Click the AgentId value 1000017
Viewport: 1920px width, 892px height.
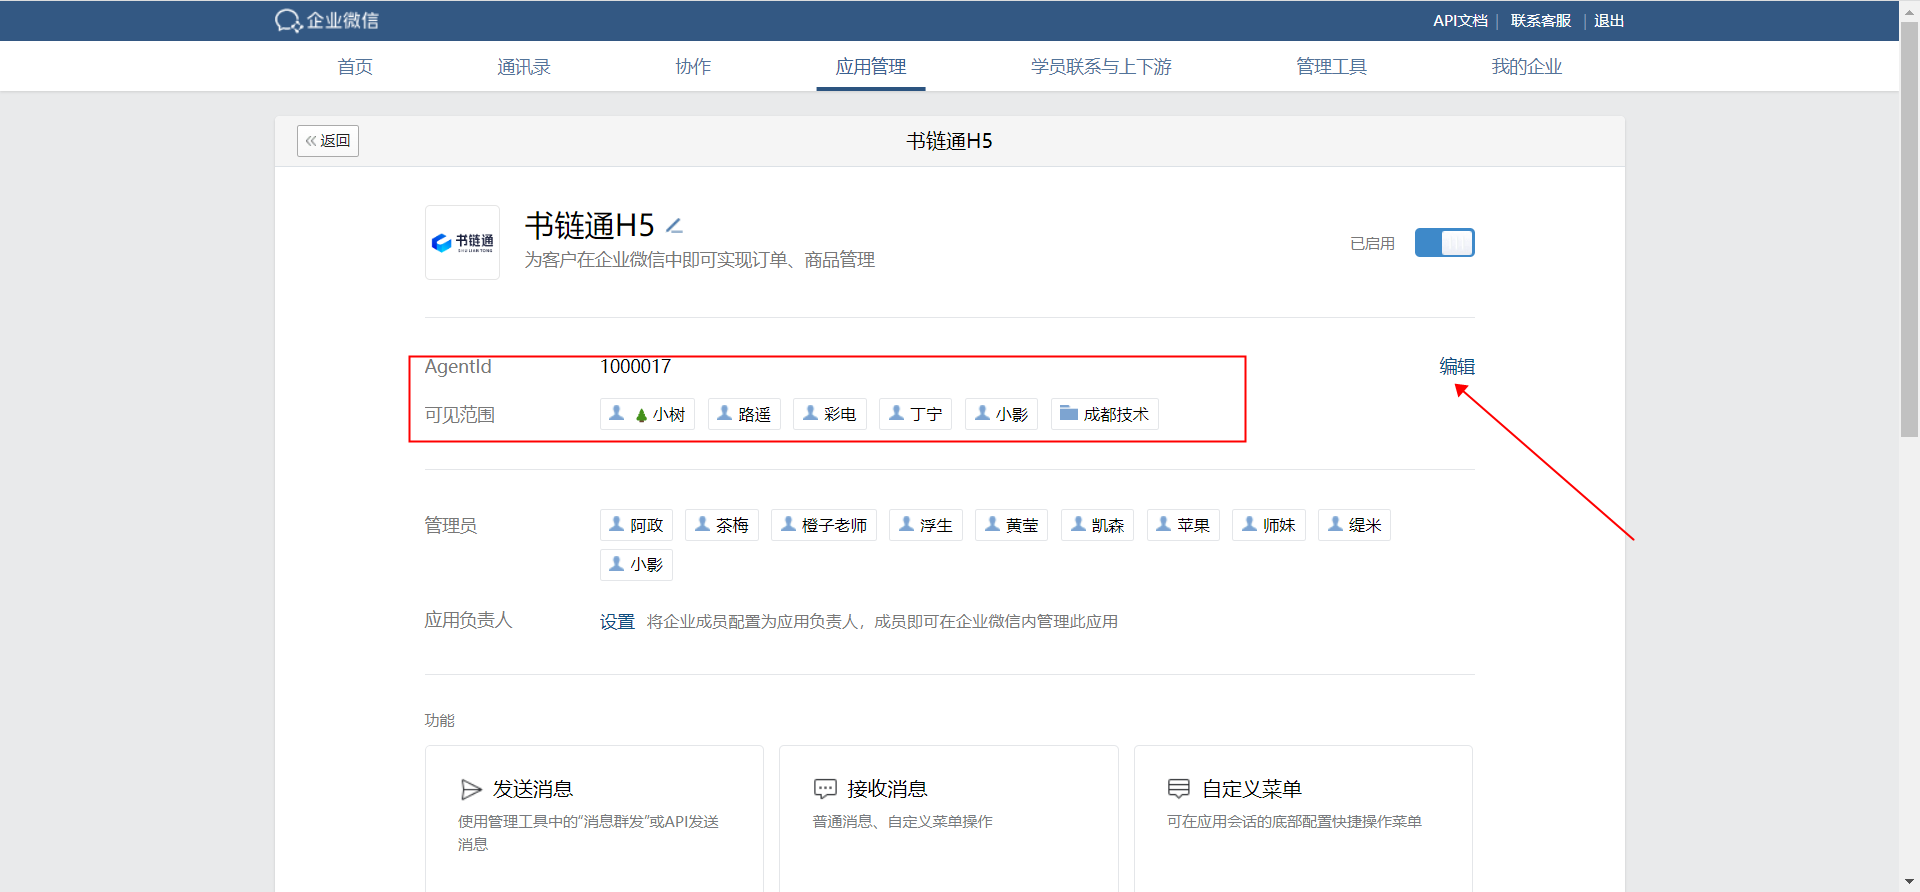[635, 367]
